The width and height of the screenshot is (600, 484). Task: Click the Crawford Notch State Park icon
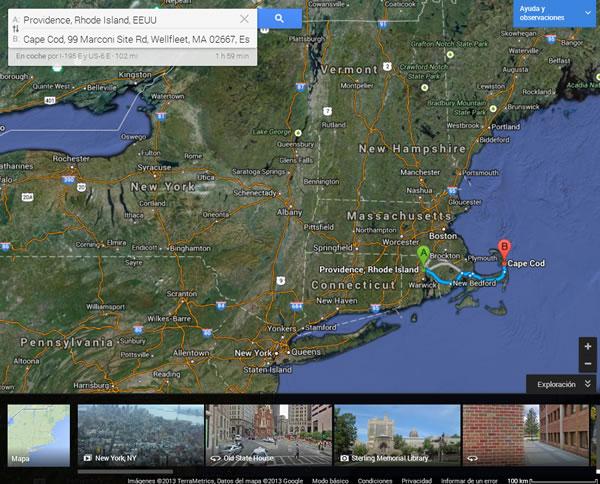tap(424, 88)
